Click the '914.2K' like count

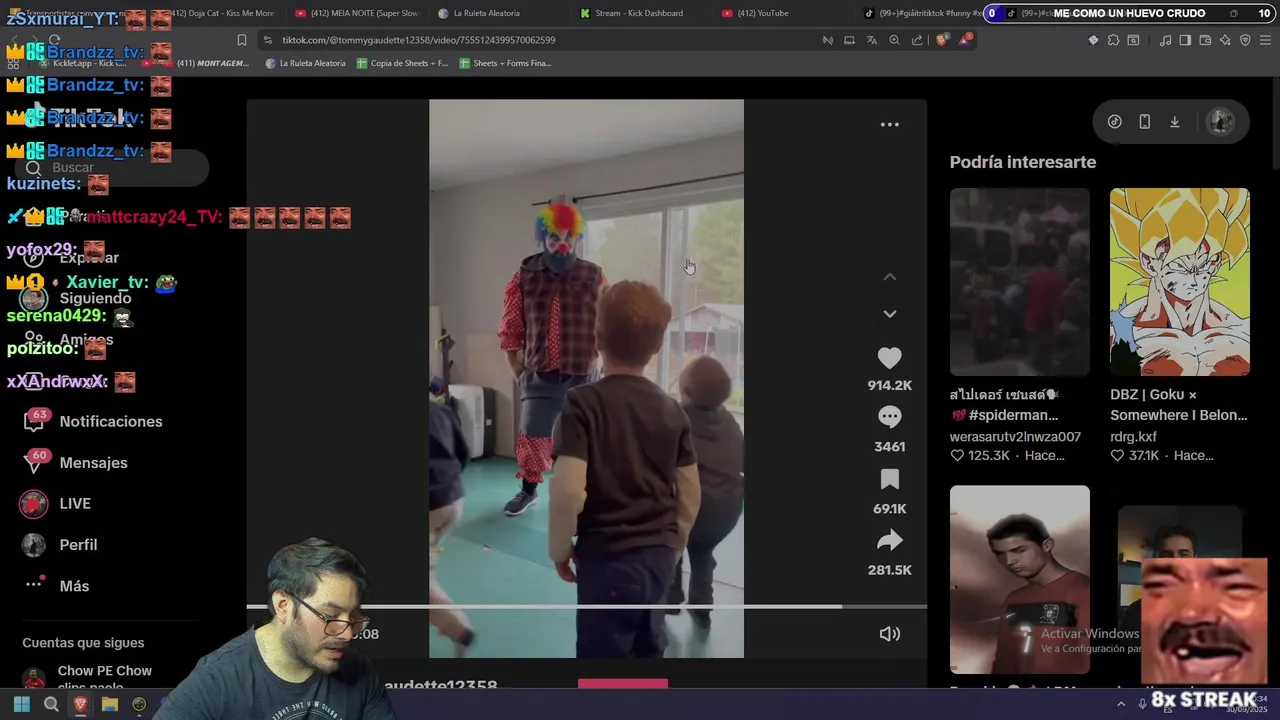[x=889, y=385]
